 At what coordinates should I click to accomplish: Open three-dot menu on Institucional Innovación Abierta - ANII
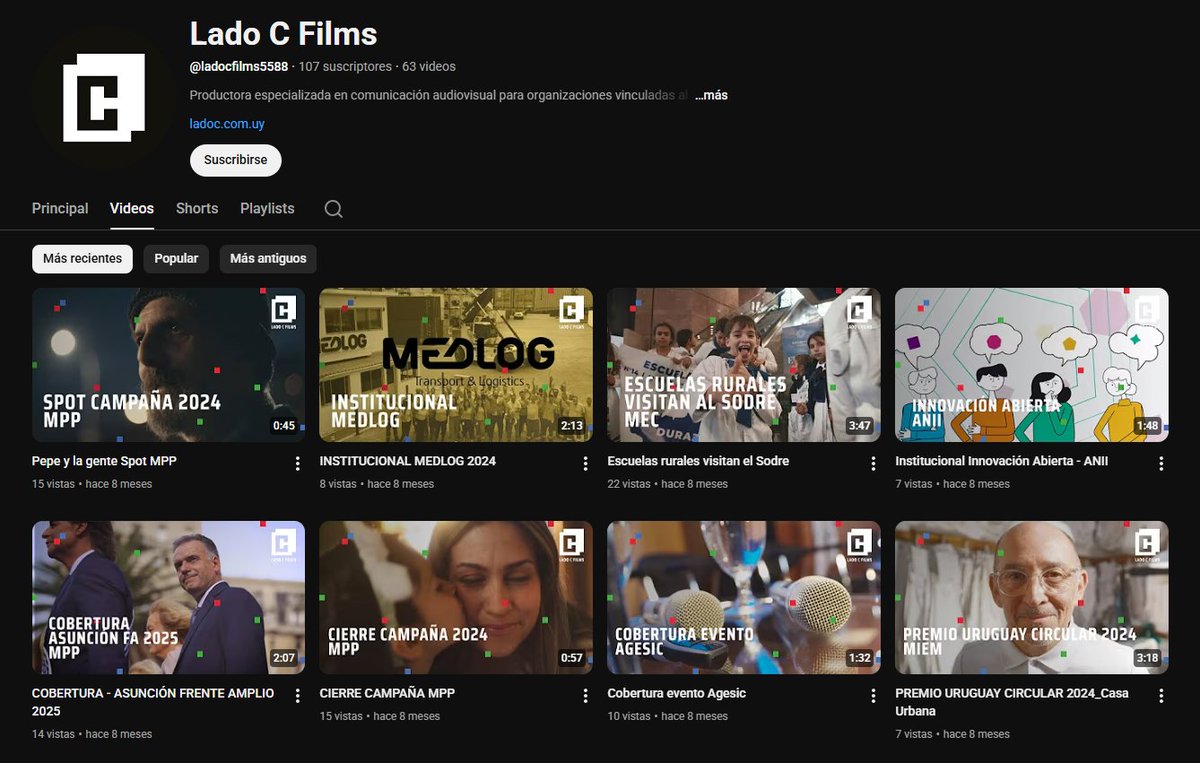click(x=1161, y=463)
